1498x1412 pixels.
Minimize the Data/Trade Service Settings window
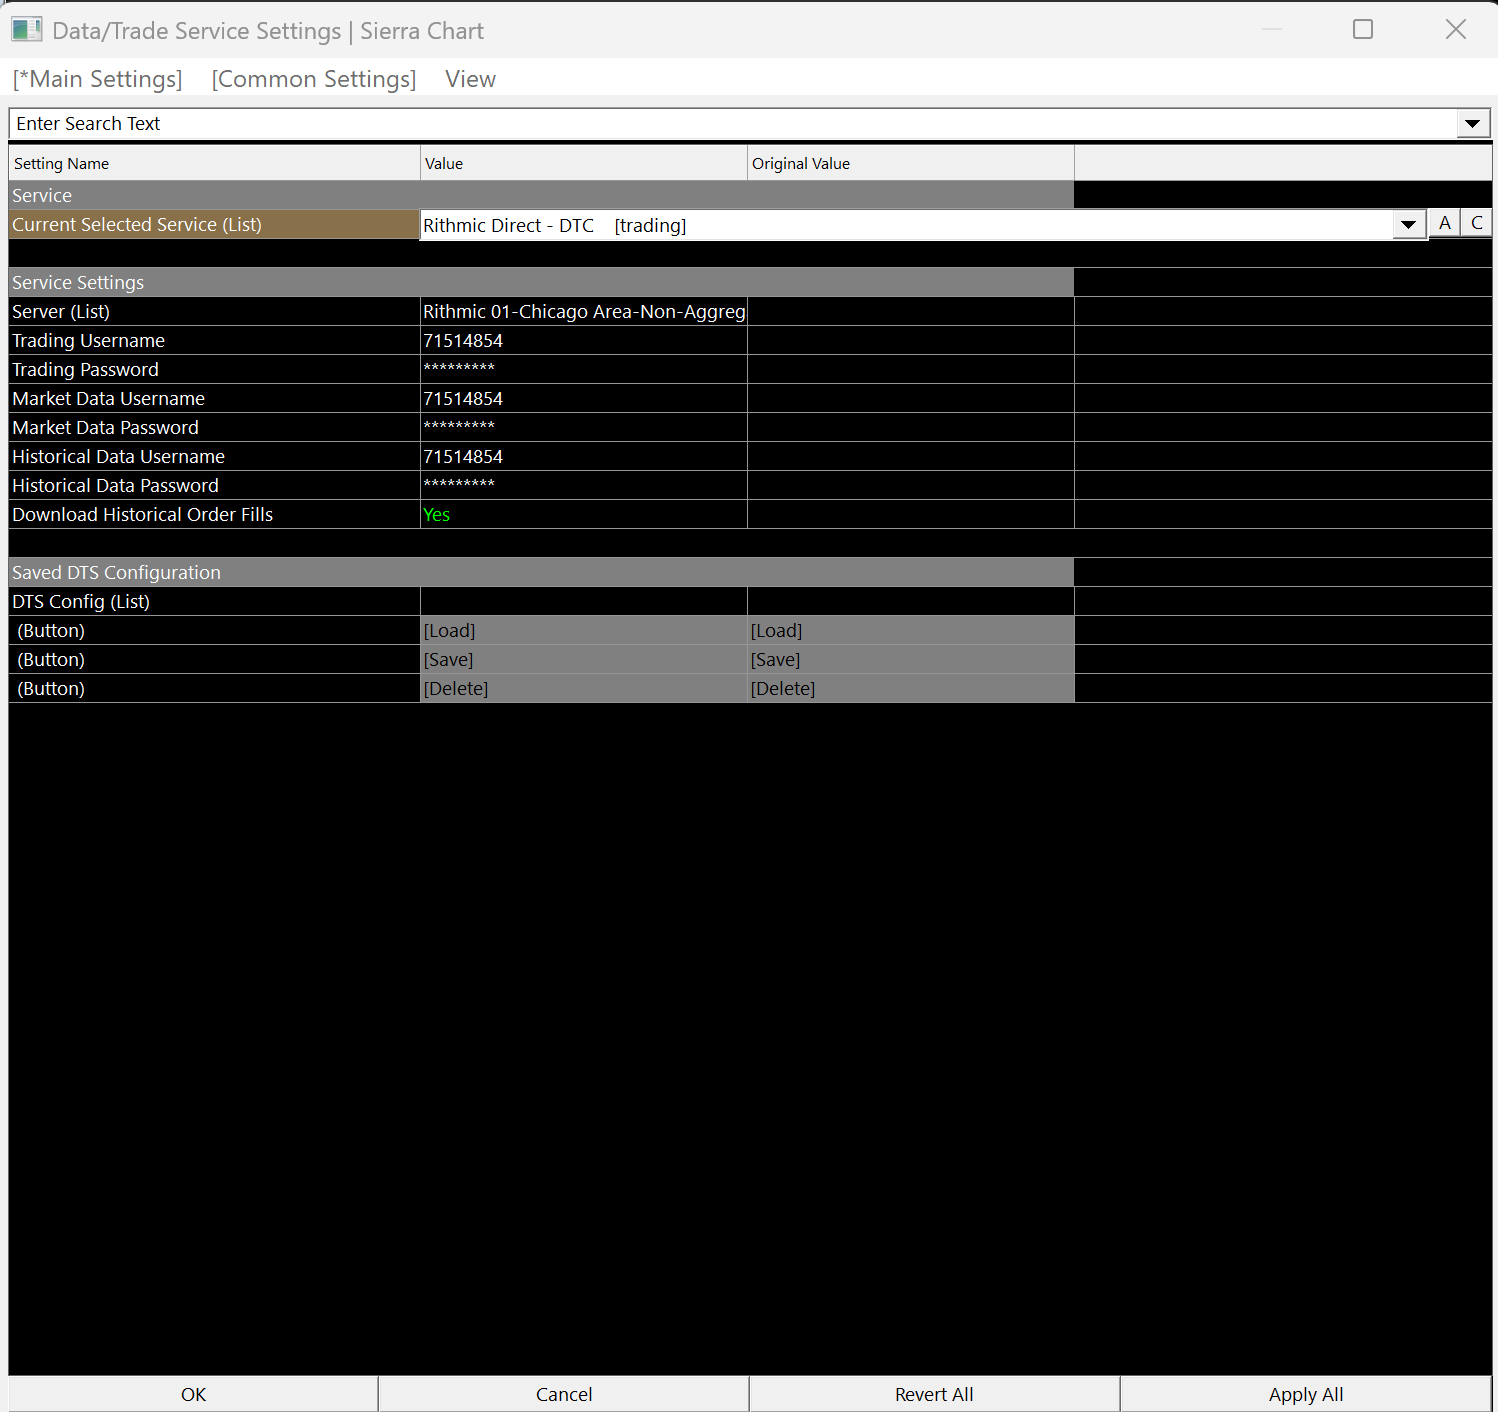click(1272, 29)
